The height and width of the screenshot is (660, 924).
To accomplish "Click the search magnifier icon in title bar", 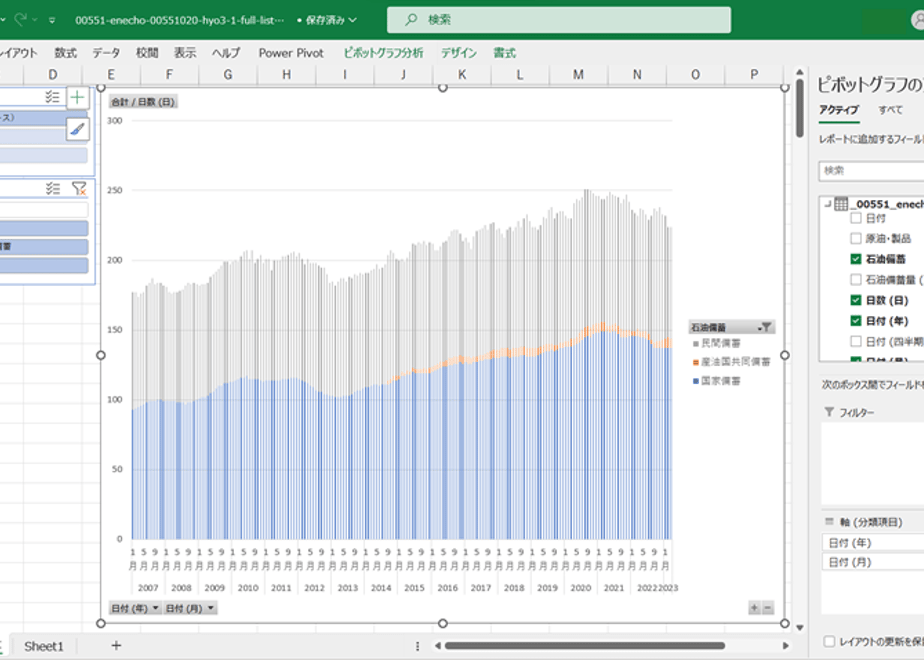I will click(411, 19).
